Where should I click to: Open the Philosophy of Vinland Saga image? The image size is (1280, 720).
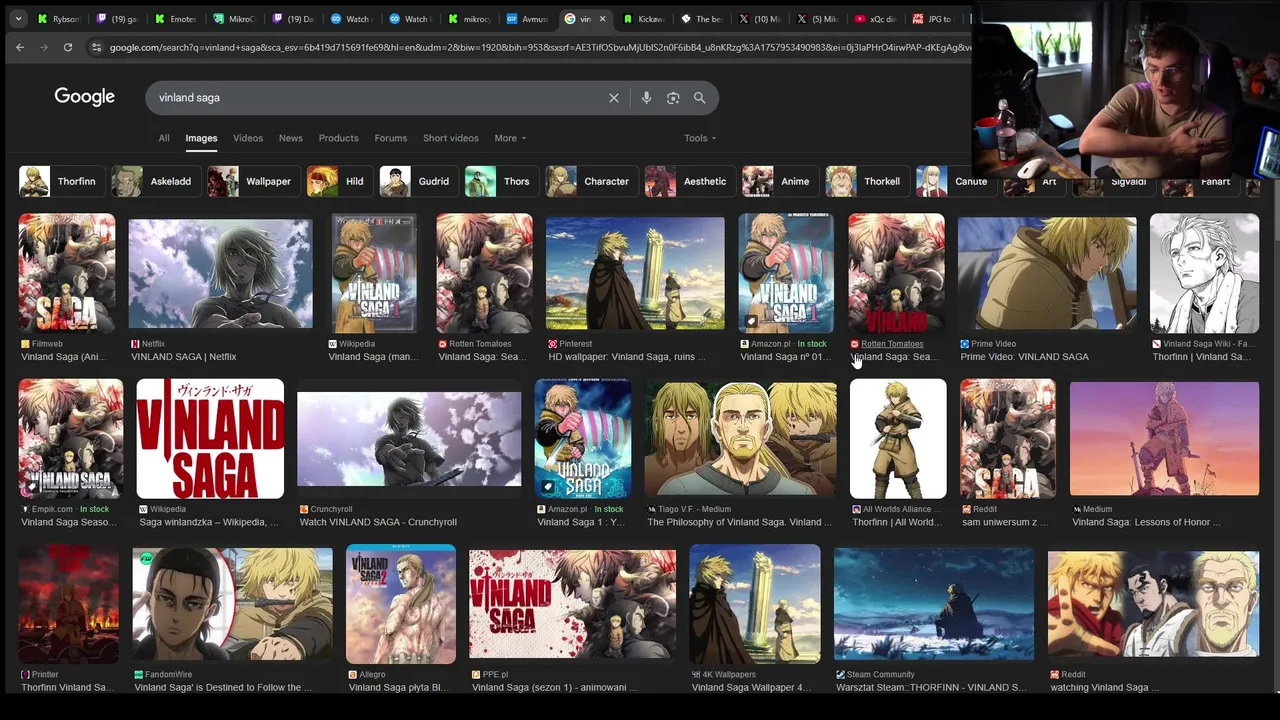pyautogui.click(x=740, y=439)
